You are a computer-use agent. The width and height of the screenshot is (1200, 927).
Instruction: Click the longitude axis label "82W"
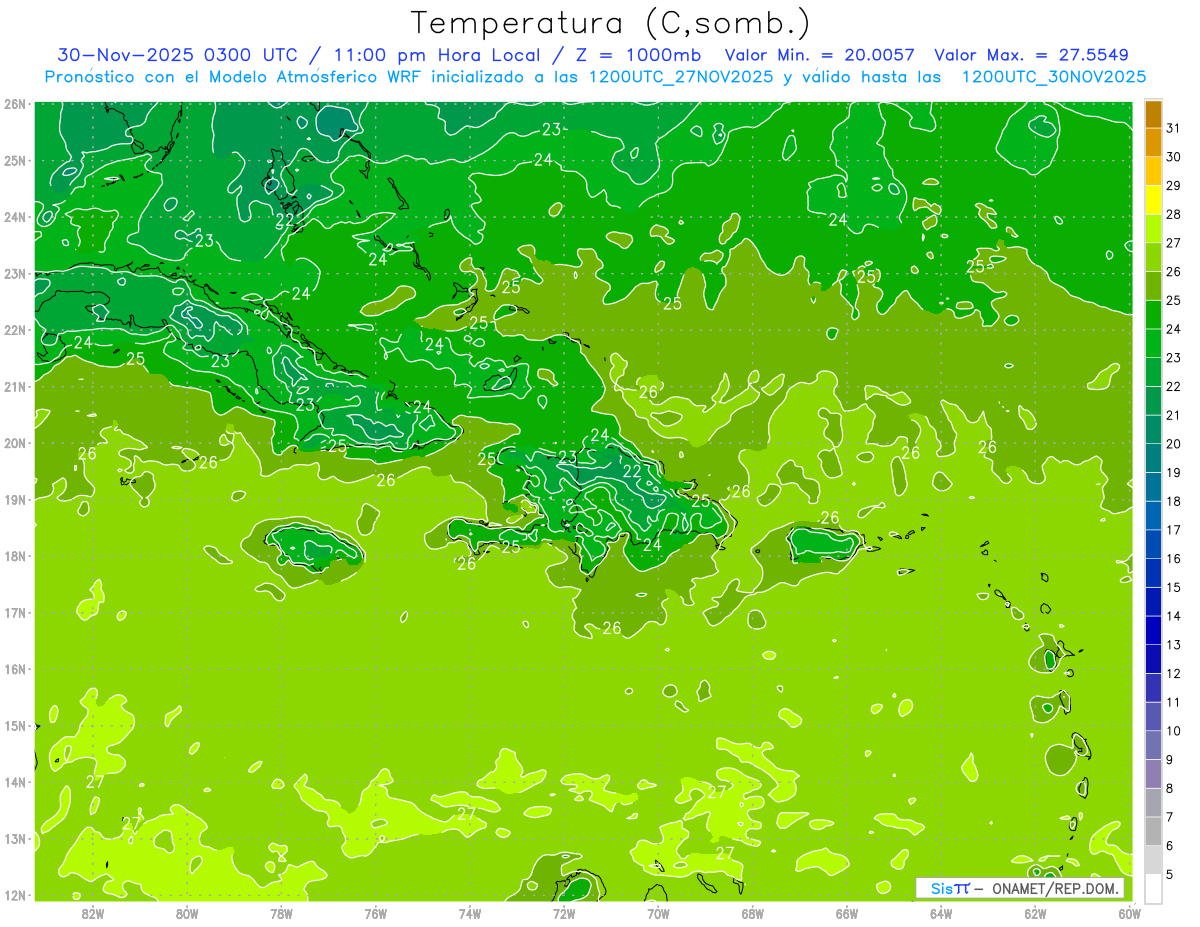[x=93, y=913]
